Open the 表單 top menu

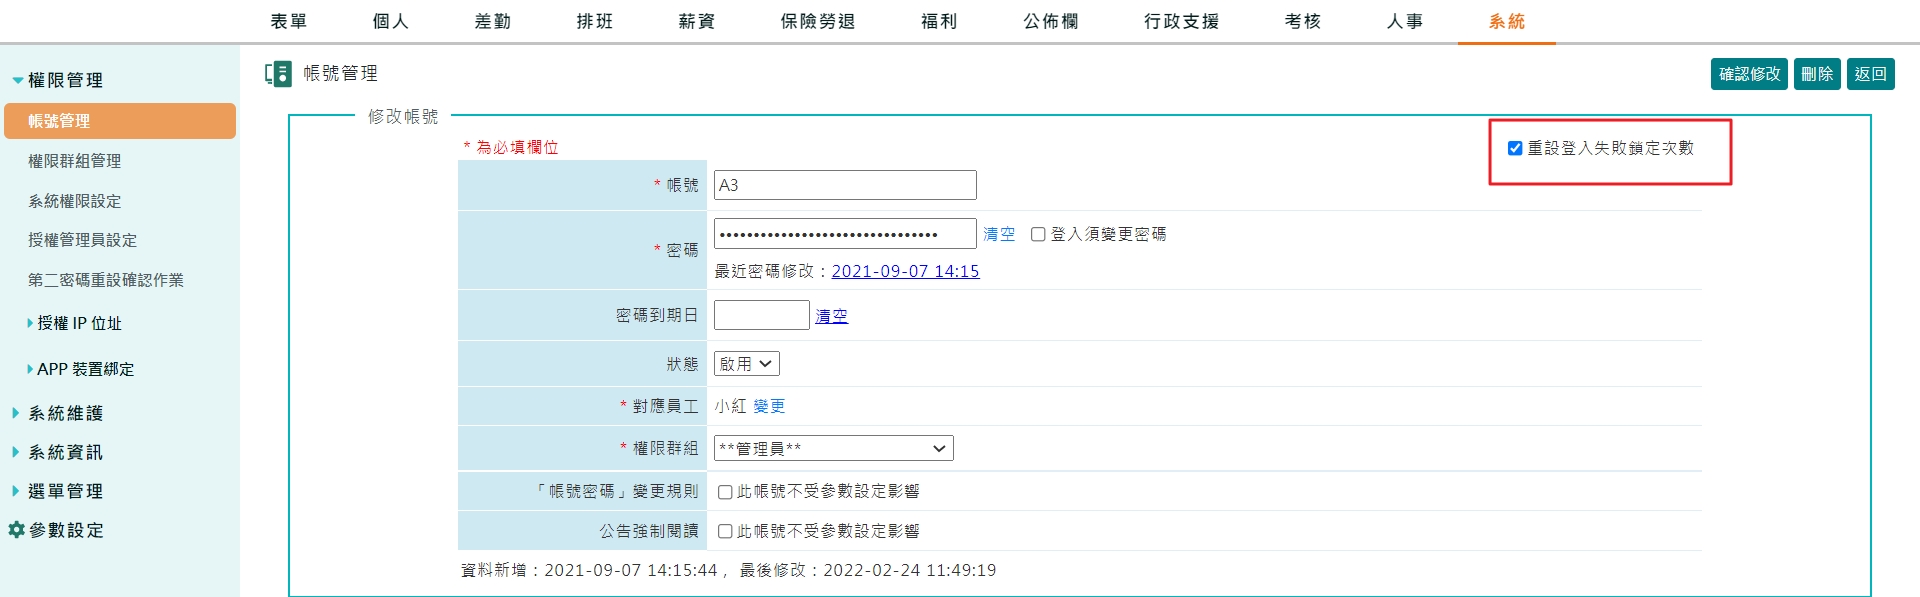coord(289,21)
